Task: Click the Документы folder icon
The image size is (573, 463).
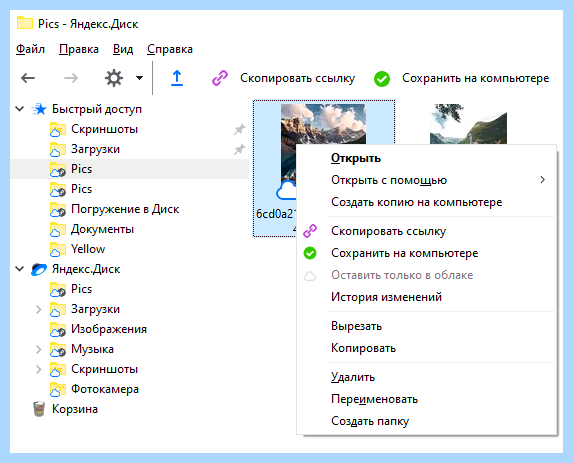Action: point(58,229)
